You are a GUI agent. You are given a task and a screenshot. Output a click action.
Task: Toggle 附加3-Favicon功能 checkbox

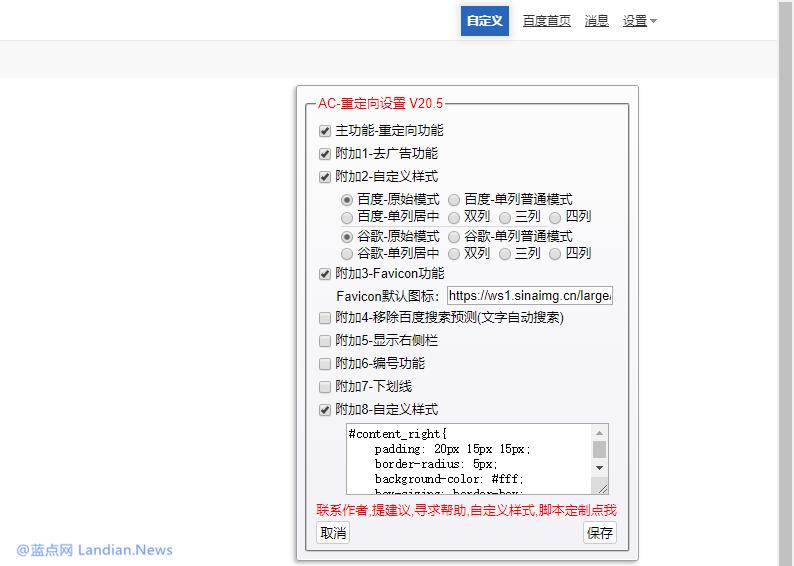[x=325, y=274]
